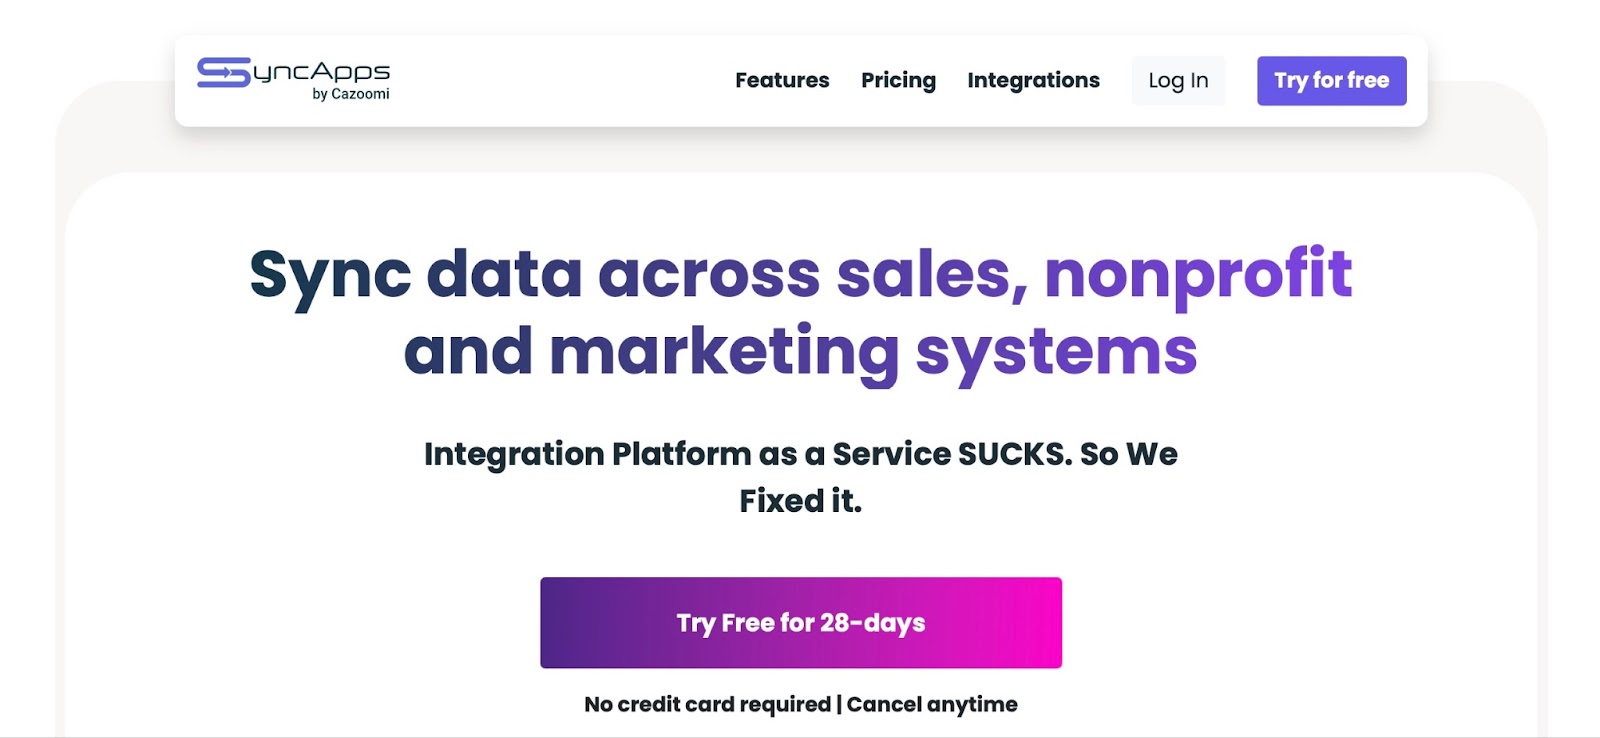Click the "by Cazoomi" tagline under logo

click(x=351, y=94)
